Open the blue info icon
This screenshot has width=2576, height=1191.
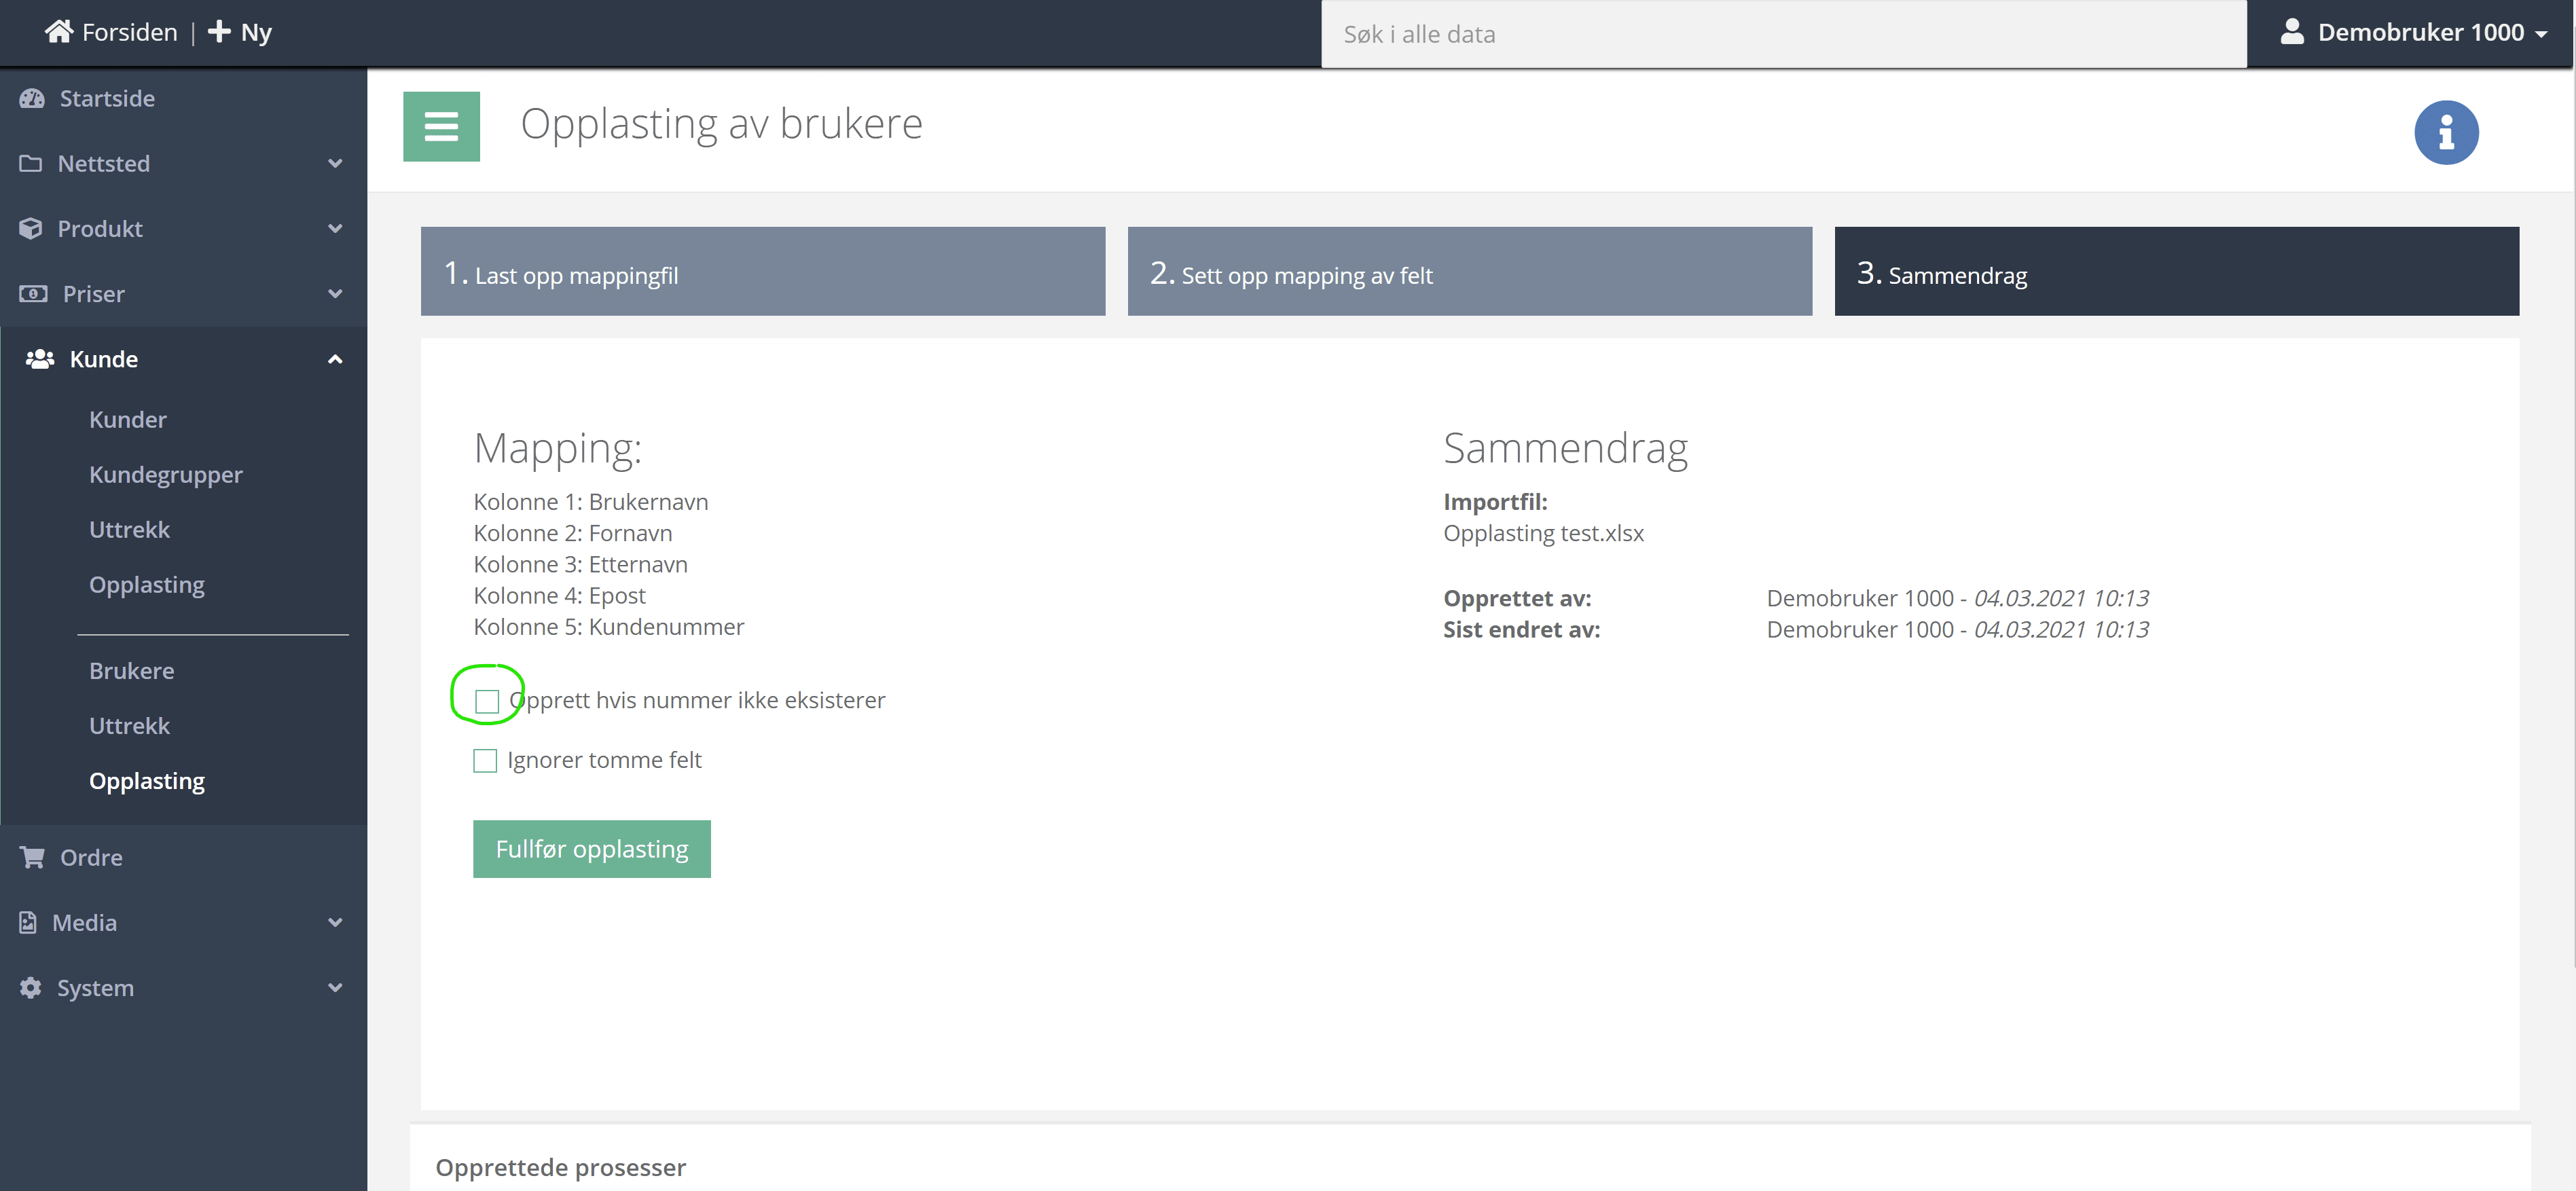tap(2445, 132)
